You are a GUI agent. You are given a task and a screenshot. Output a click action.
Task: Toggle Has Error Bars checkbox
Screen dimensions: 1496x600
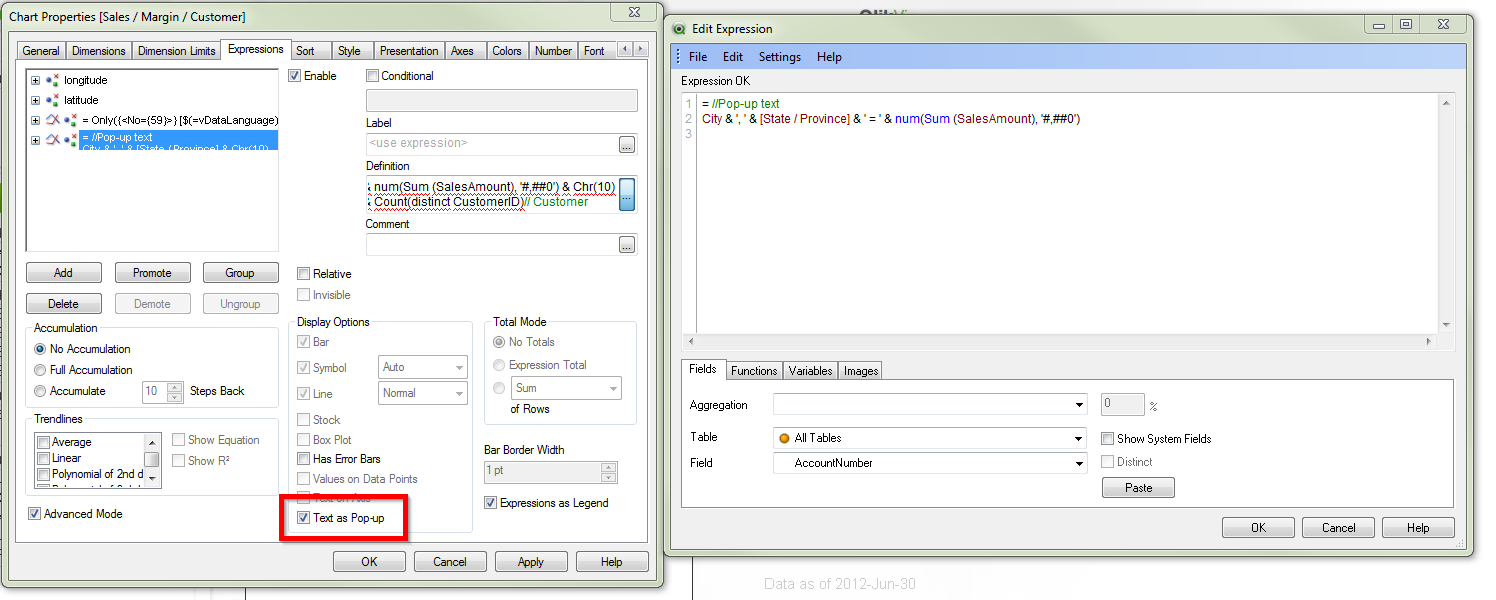[x=304, y=459]
